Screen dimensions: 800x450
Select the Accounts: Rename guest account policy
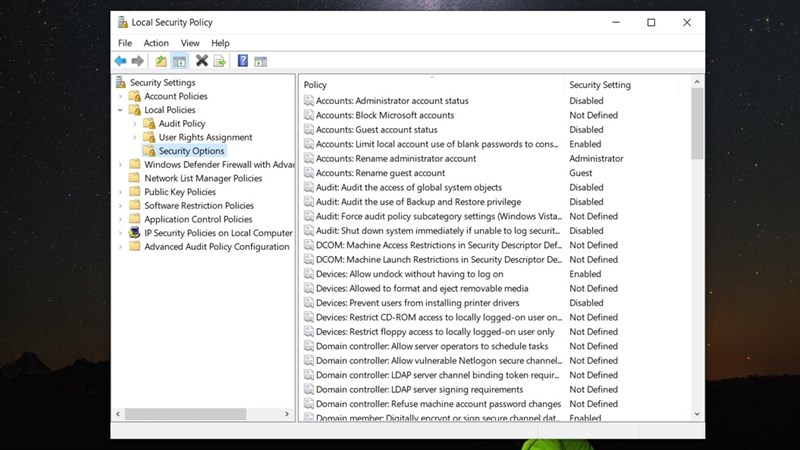[380, 173]
